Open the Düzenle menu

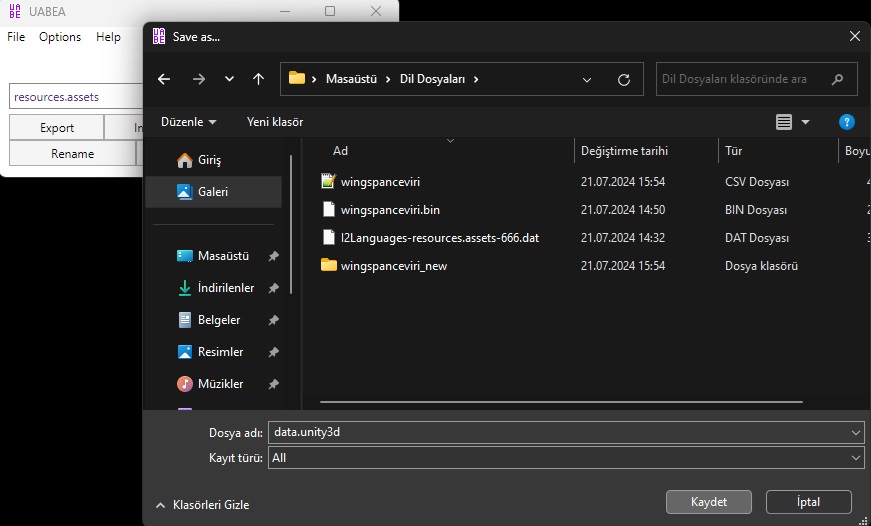188,122
